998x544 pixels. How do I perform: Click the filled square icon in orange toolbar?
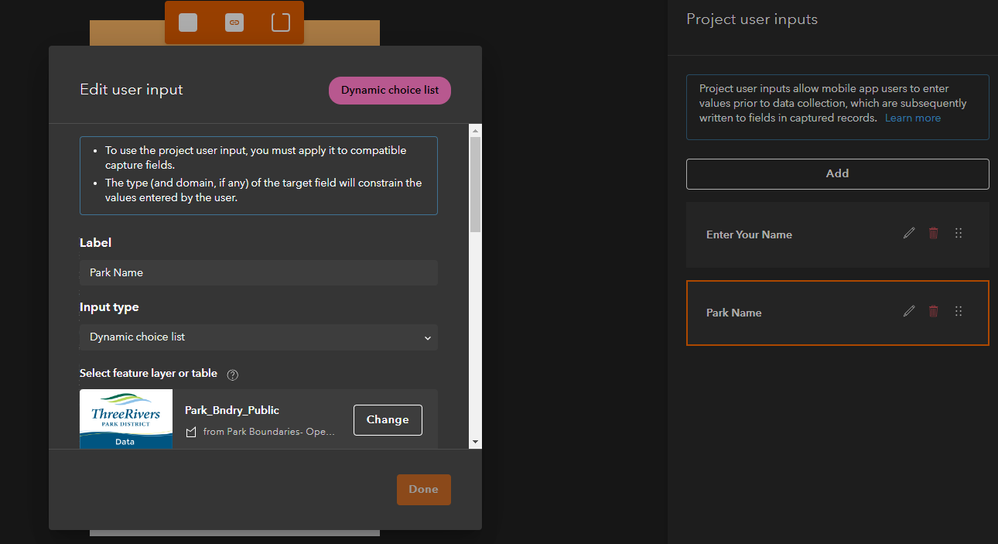188,22
